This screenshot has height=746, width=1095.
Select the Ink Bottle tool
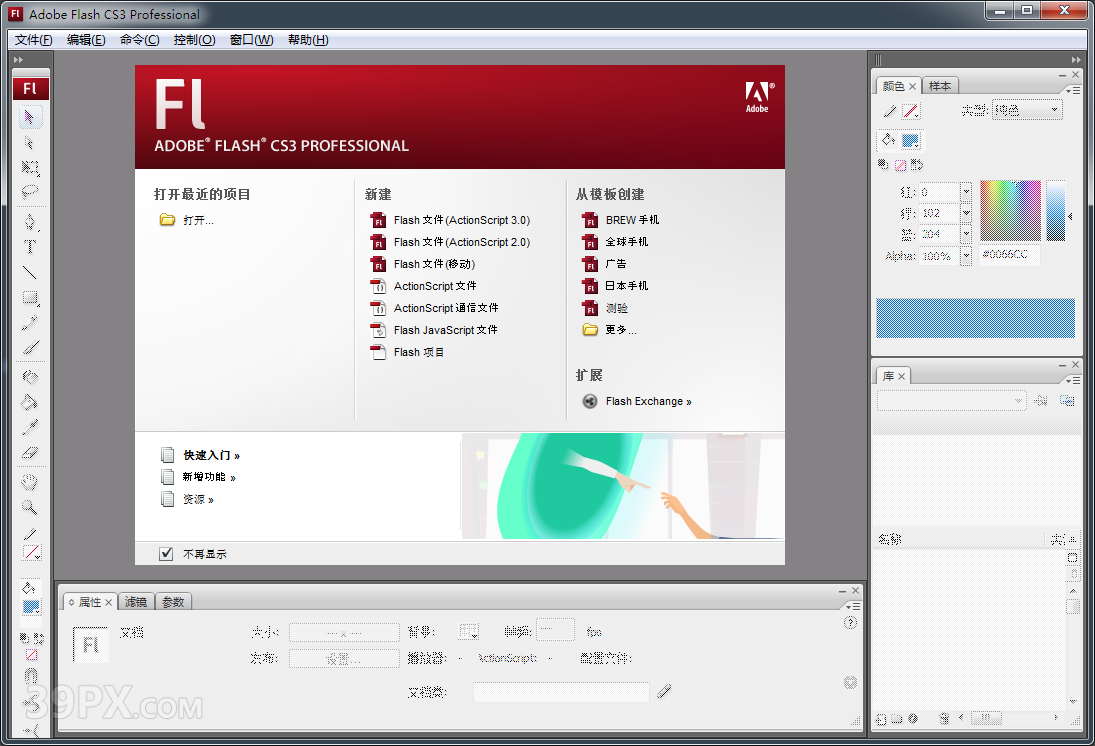tap(29, 377)
